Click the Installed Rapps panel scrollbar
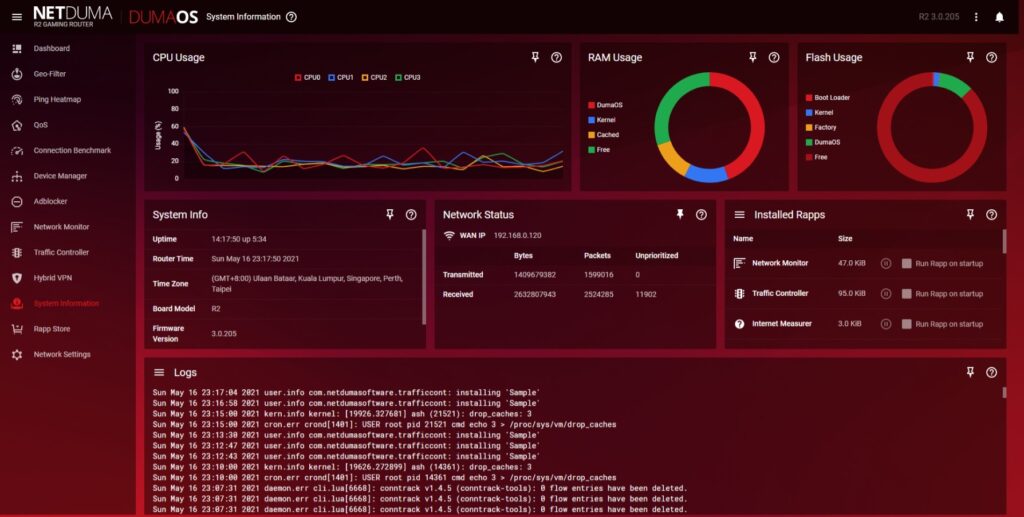Viewport: 1024px width, 517px height. (x=1004, y=240)
